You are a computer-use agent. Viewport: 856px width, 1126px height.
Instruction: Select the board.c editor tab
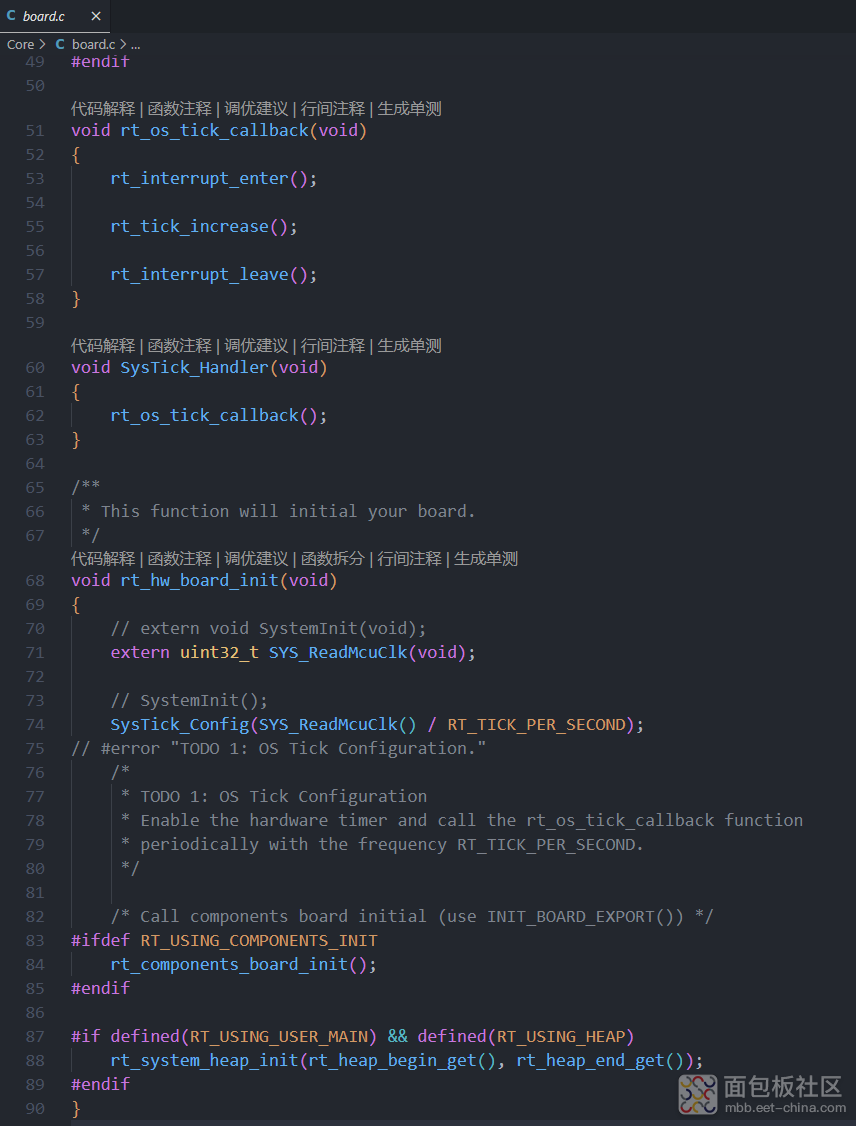(55, 16)
